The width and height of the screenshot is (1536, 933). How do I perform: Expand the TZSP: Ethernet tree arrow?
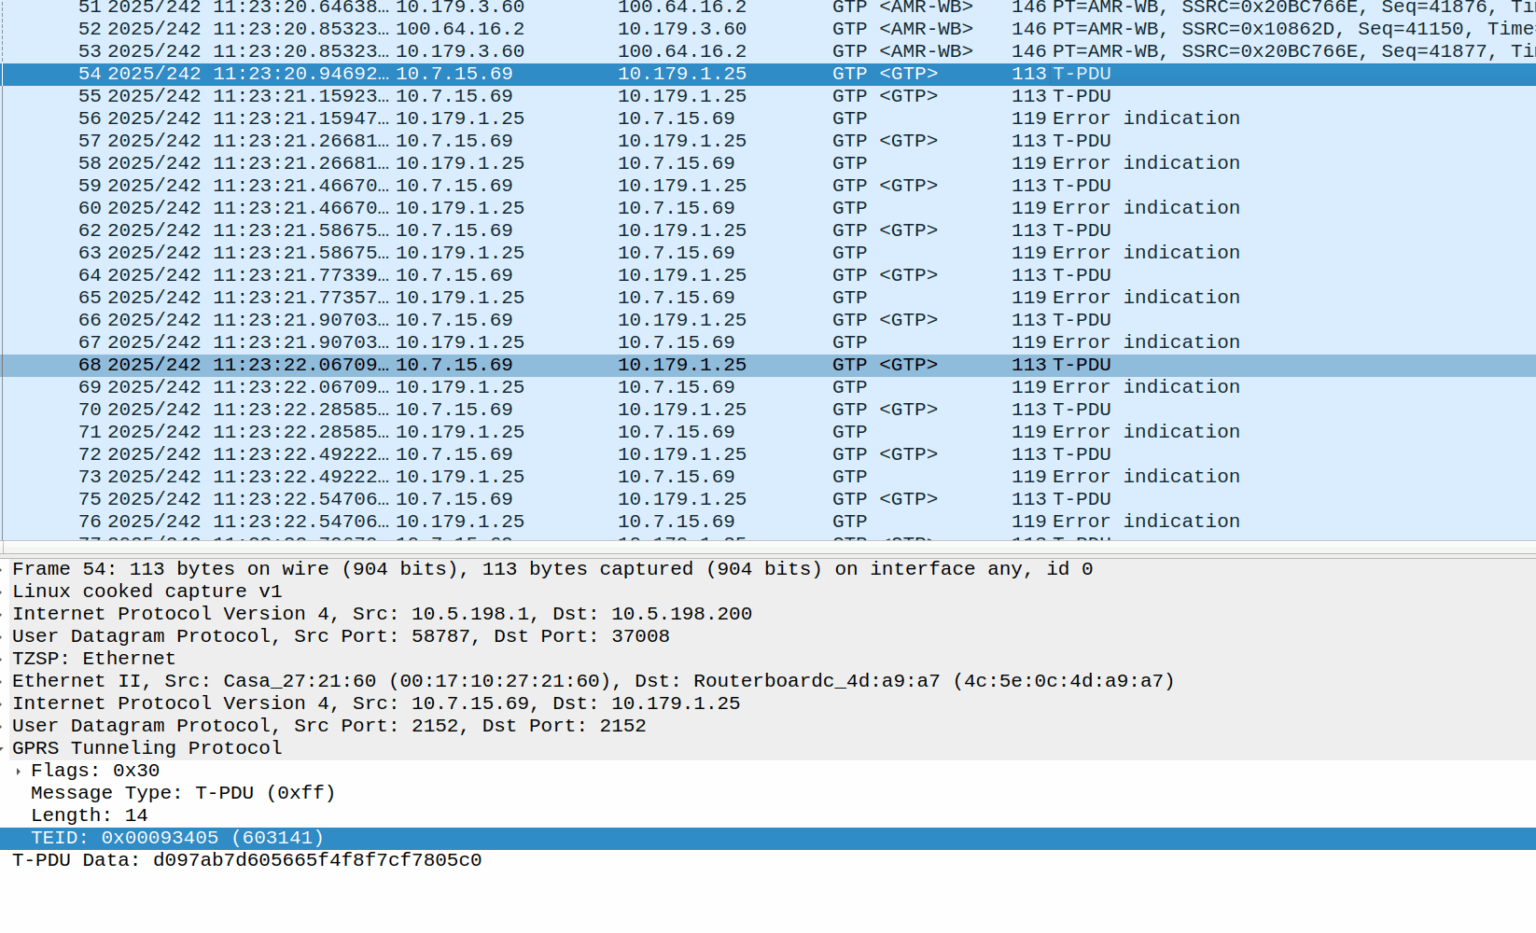click(x=4, y=659)
